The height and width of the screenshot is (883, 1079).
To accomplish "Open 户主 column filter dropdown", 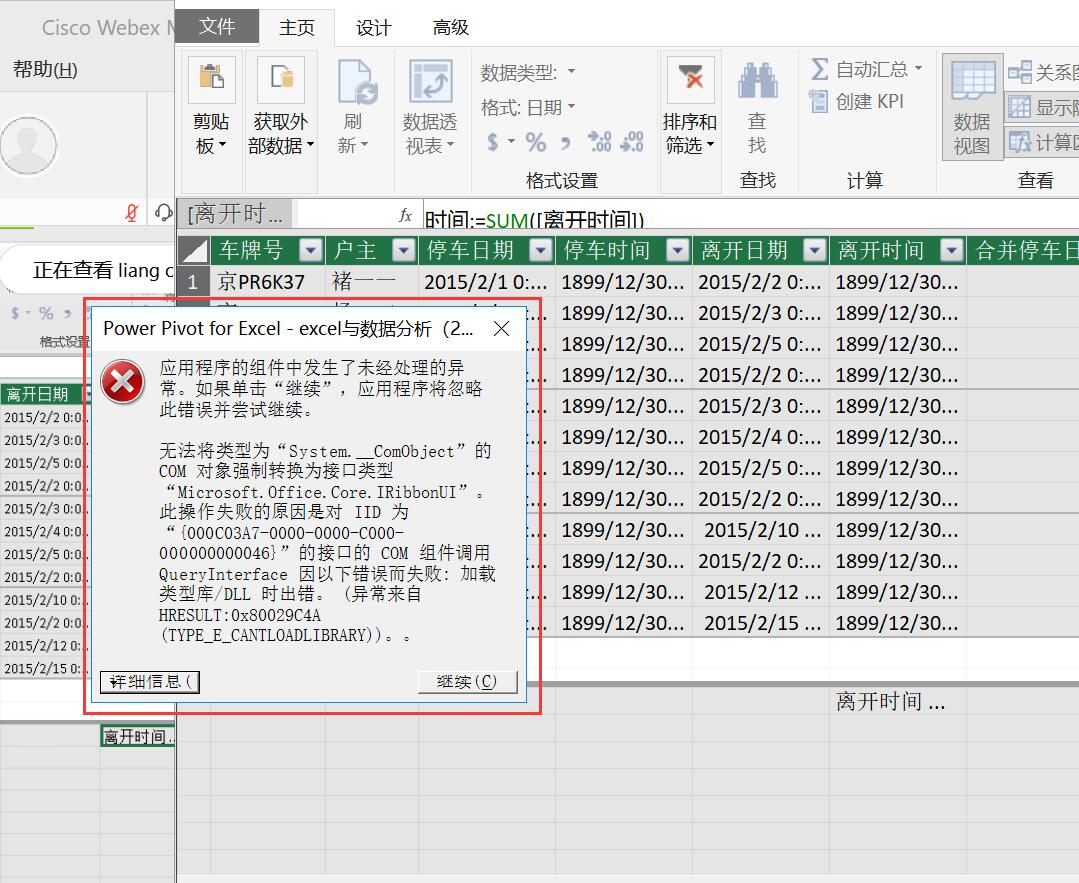I will (x=404, y=251).
